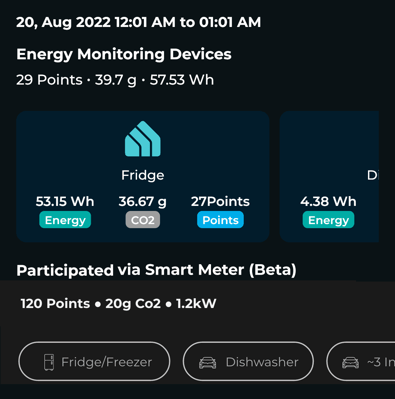This screenshot has width=395, height=399.
Task: Open the Fridge device card
Action: 143,177
